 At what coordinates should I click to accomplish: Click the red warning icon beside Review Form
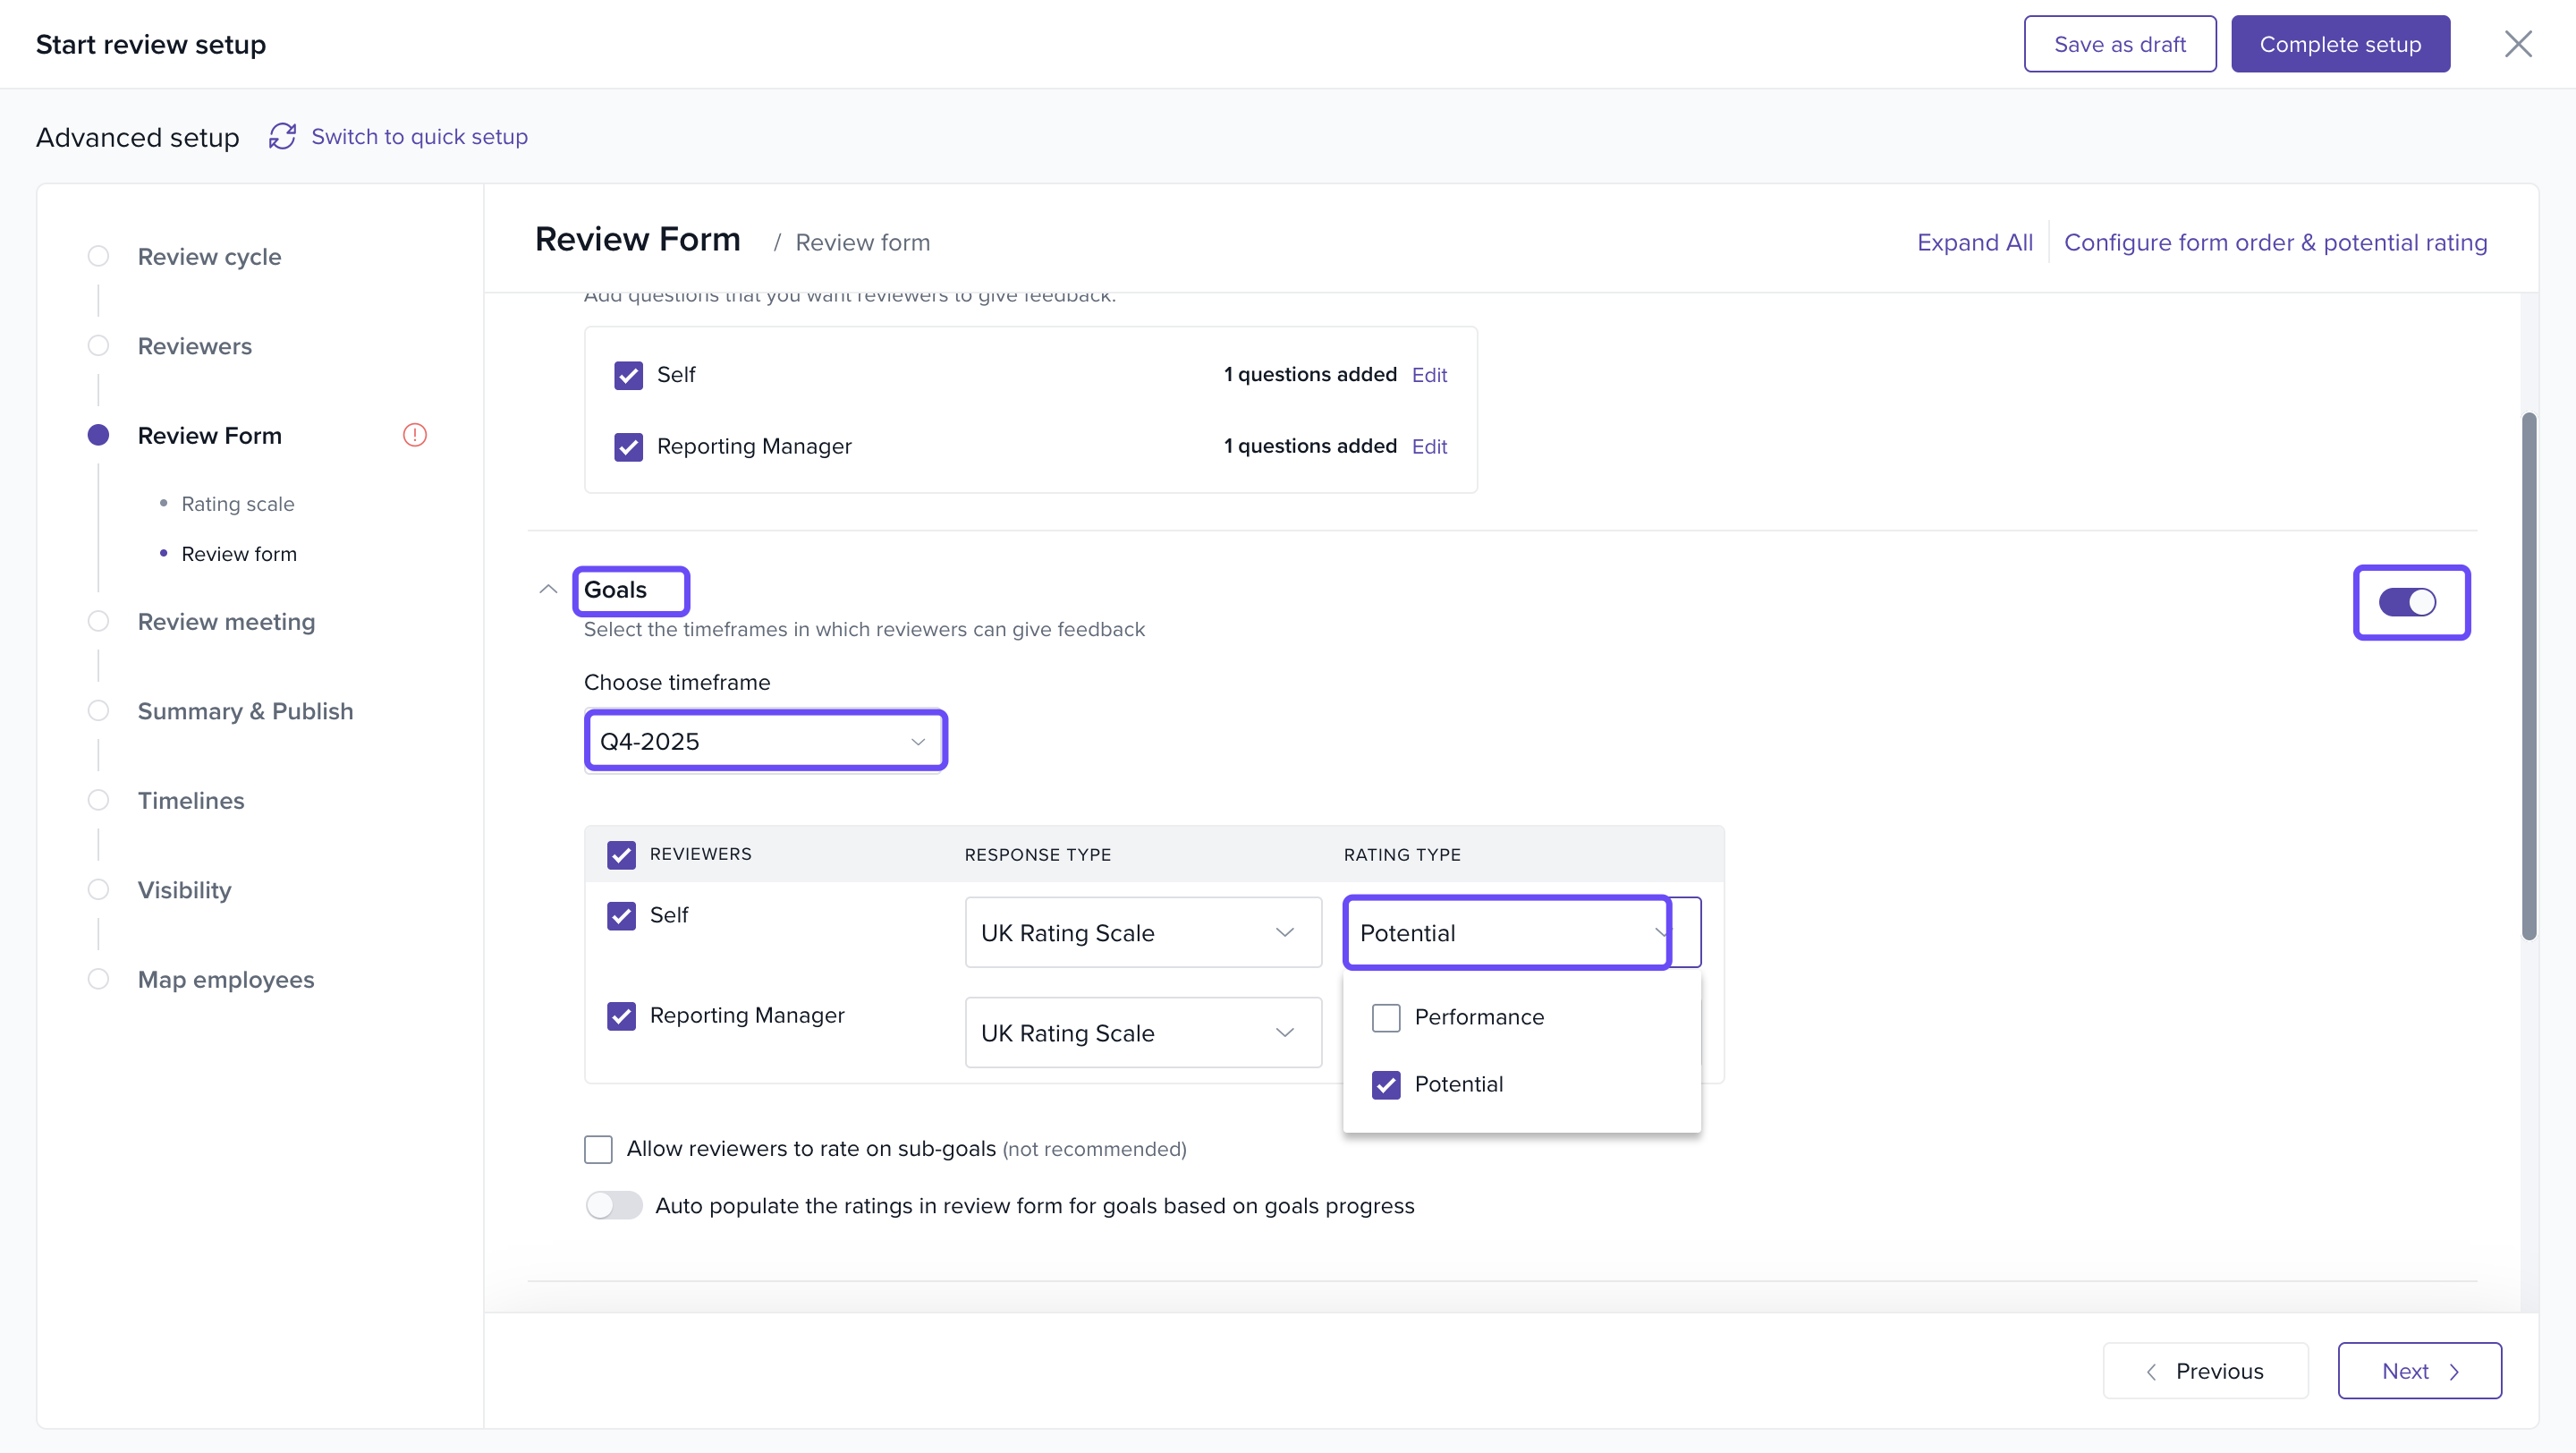[x=414, y=435]
